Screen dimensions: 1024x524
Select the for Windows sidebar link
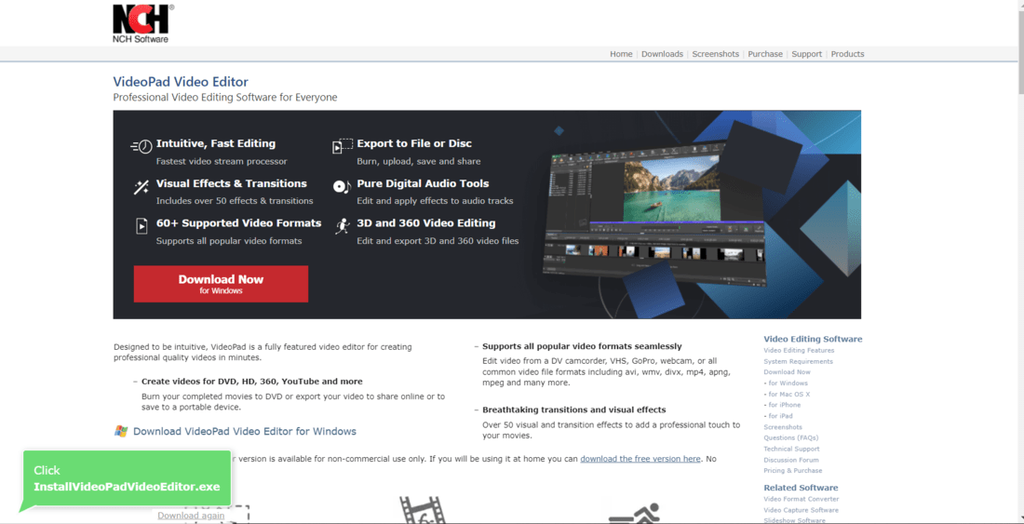click(x=786, y=383)
